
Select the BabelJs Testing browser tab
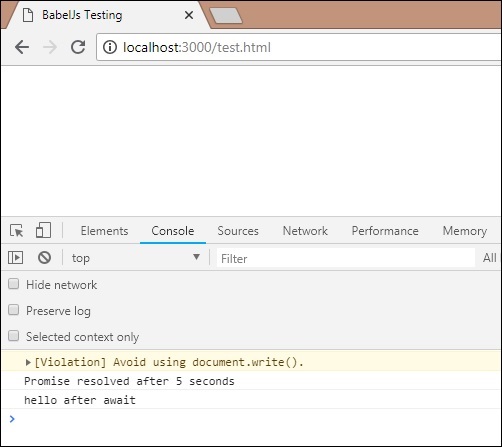[x=107, y=15]
